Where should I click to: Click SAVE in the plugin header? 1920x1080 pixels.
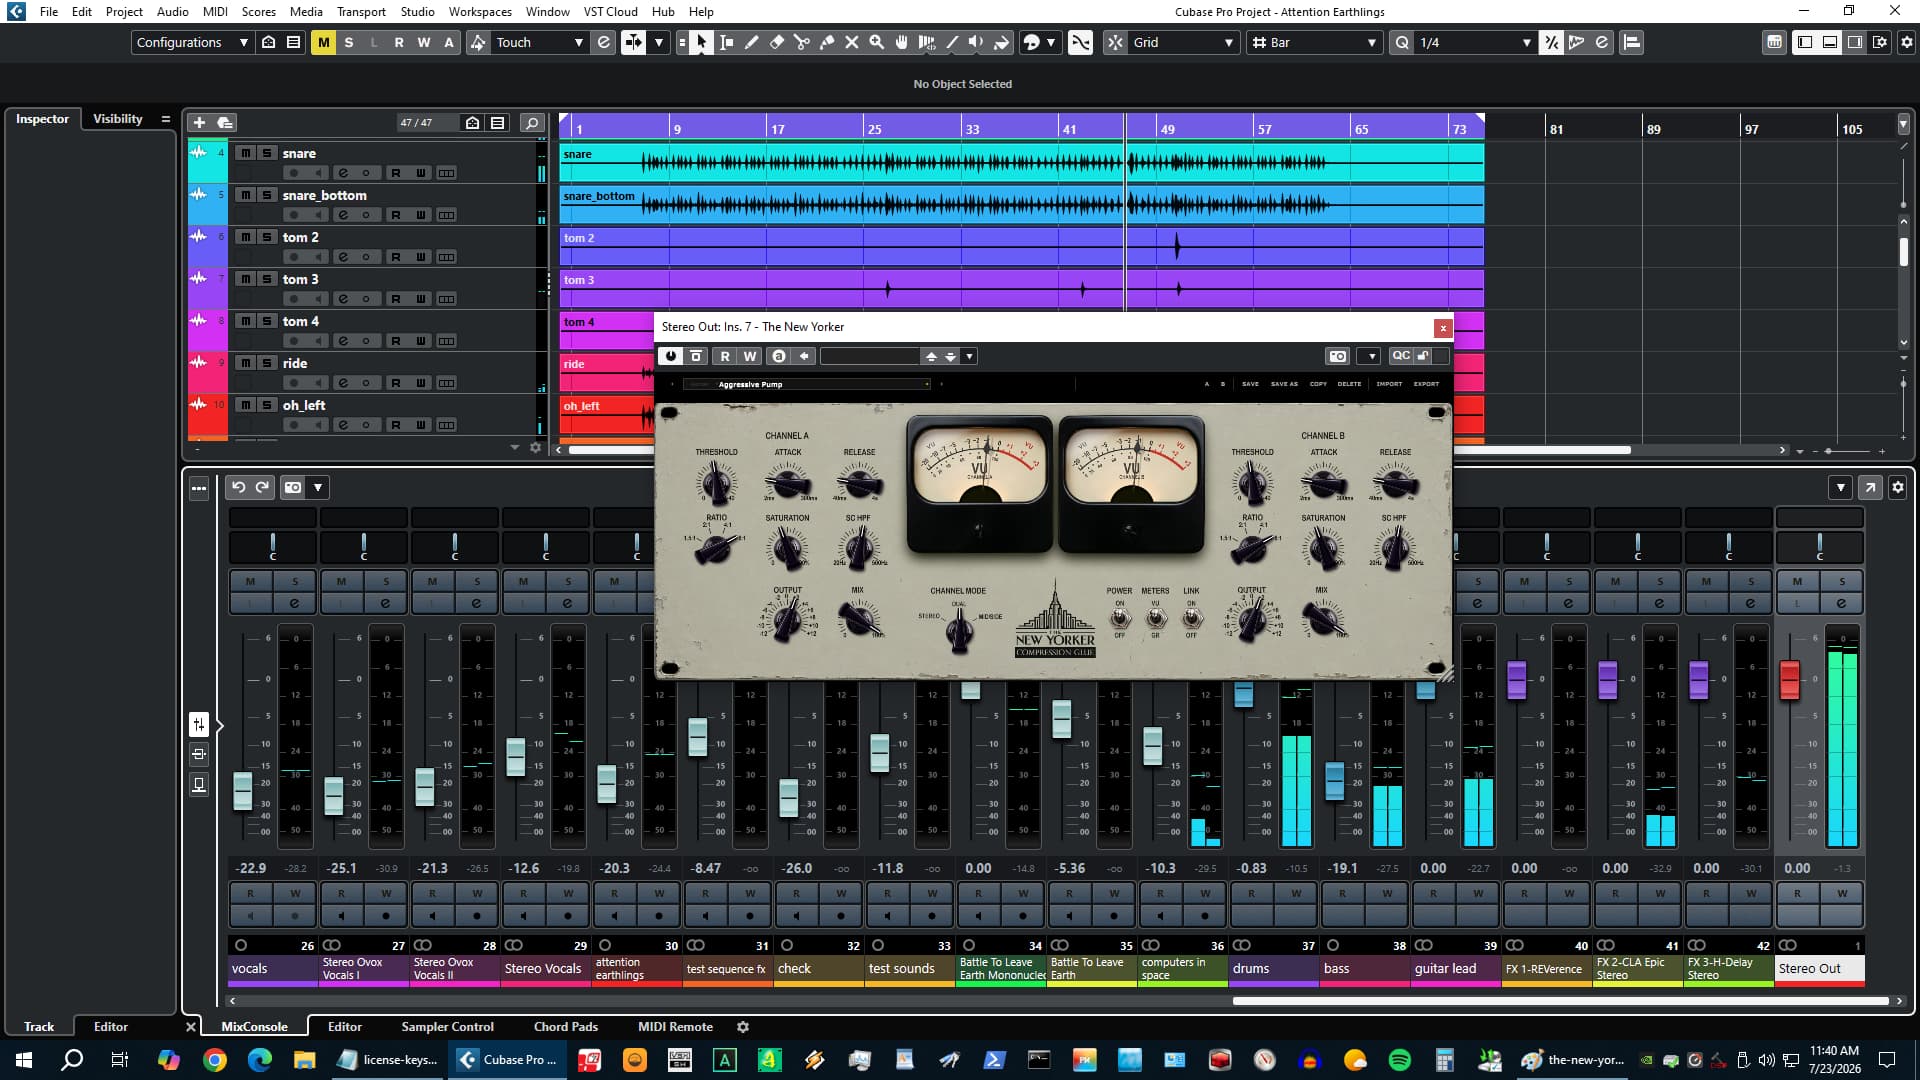tap(1250, 384)
